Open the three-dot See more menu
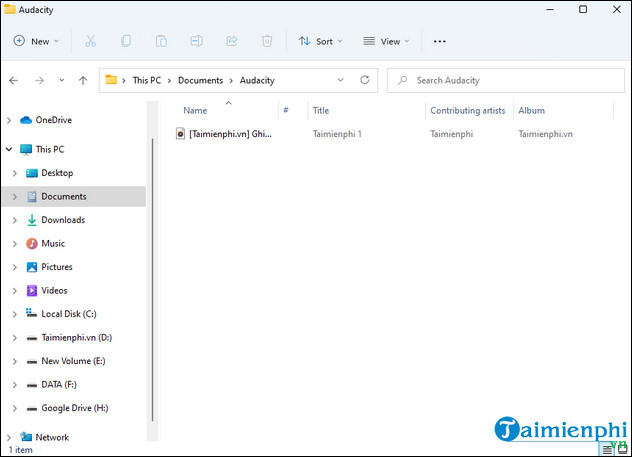 [x=439, y=41]
